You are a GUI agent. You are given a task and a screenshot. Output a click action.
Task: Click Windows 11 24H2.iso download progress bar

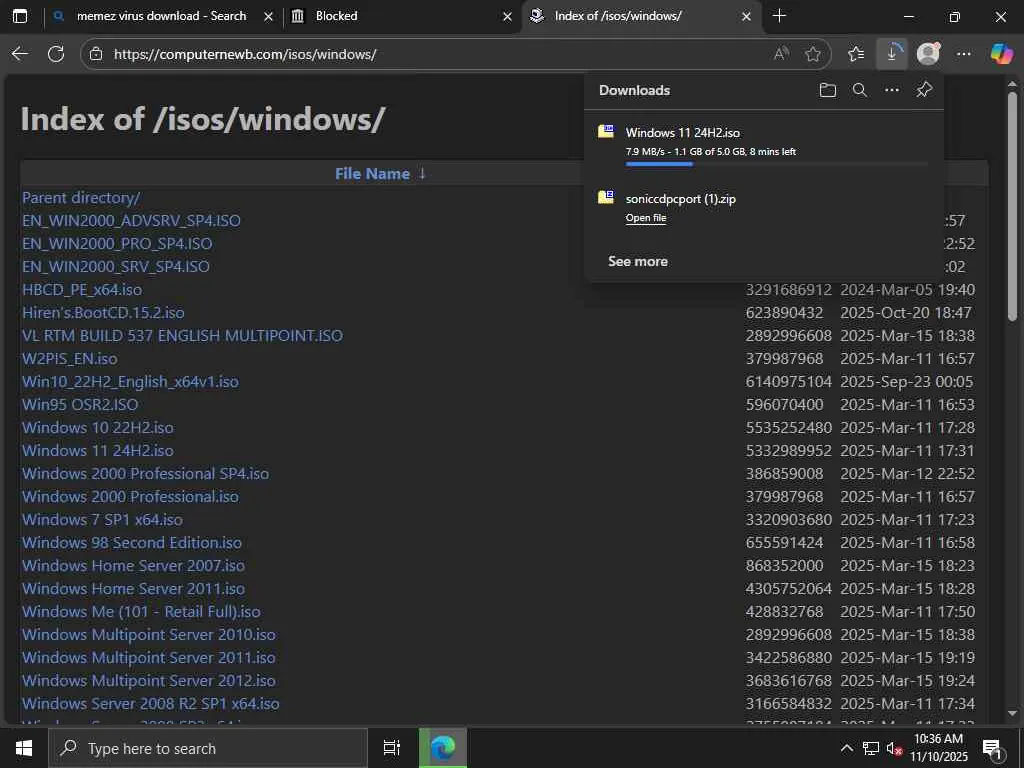tap(776, 165)
